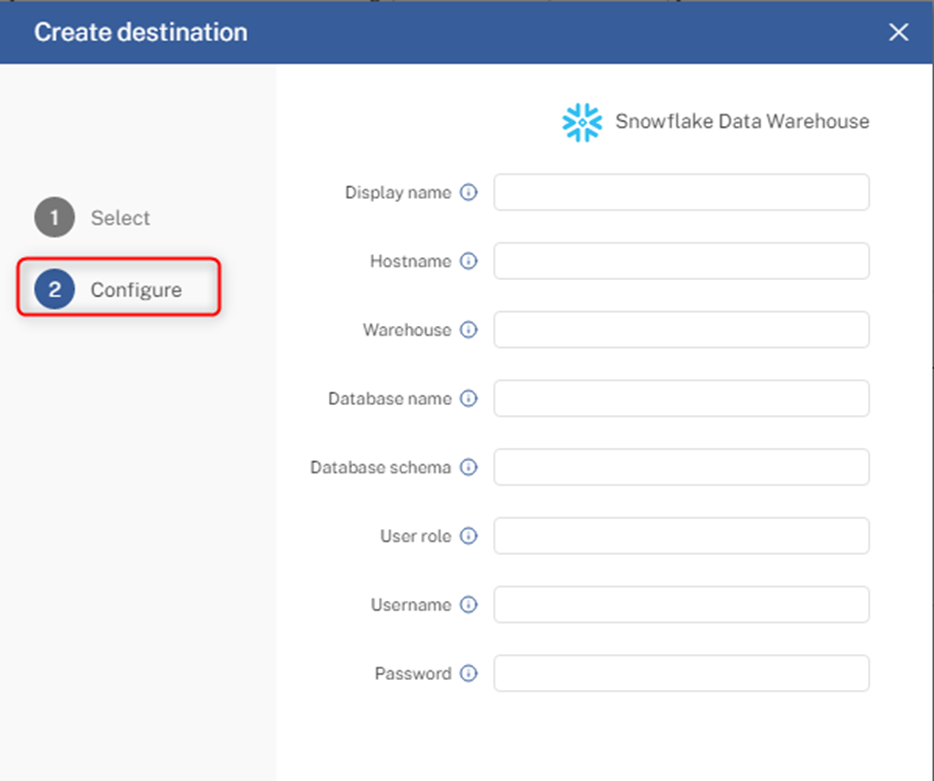Image resolution: width=934 pixels, height=781 pixels.
Task: Focus the Warehouse input field
Action: [681, 329]
